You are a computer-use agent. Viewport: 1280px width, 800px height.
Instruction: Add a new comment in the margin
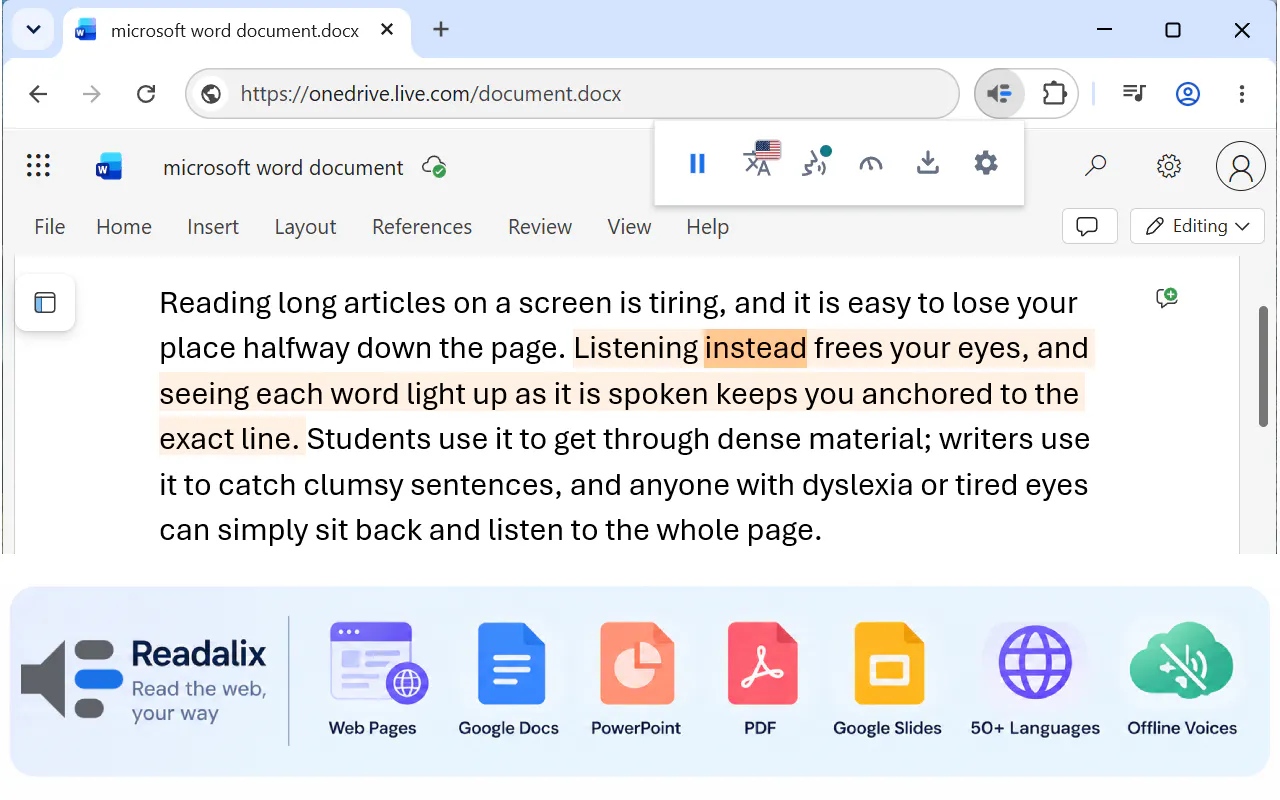pyautogui.click(x=1167, y=297)
